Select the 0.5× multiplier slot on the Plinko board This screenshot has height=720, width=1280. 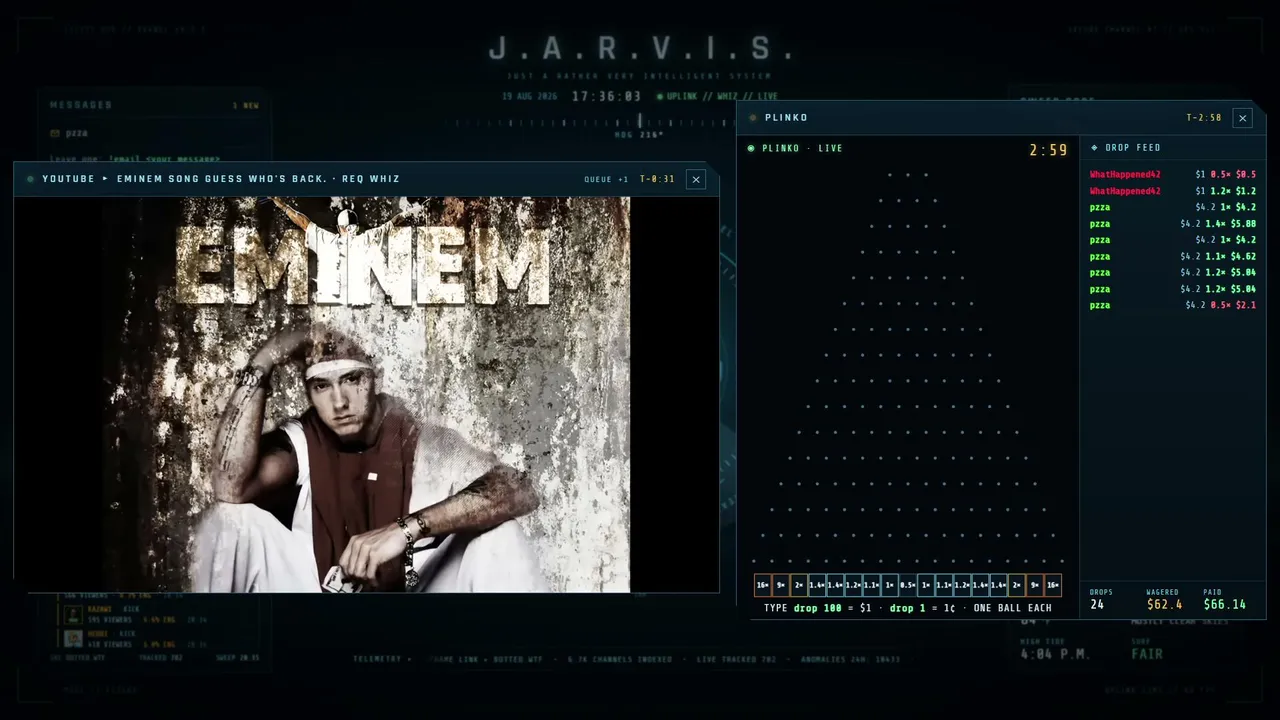coord(908,585)
